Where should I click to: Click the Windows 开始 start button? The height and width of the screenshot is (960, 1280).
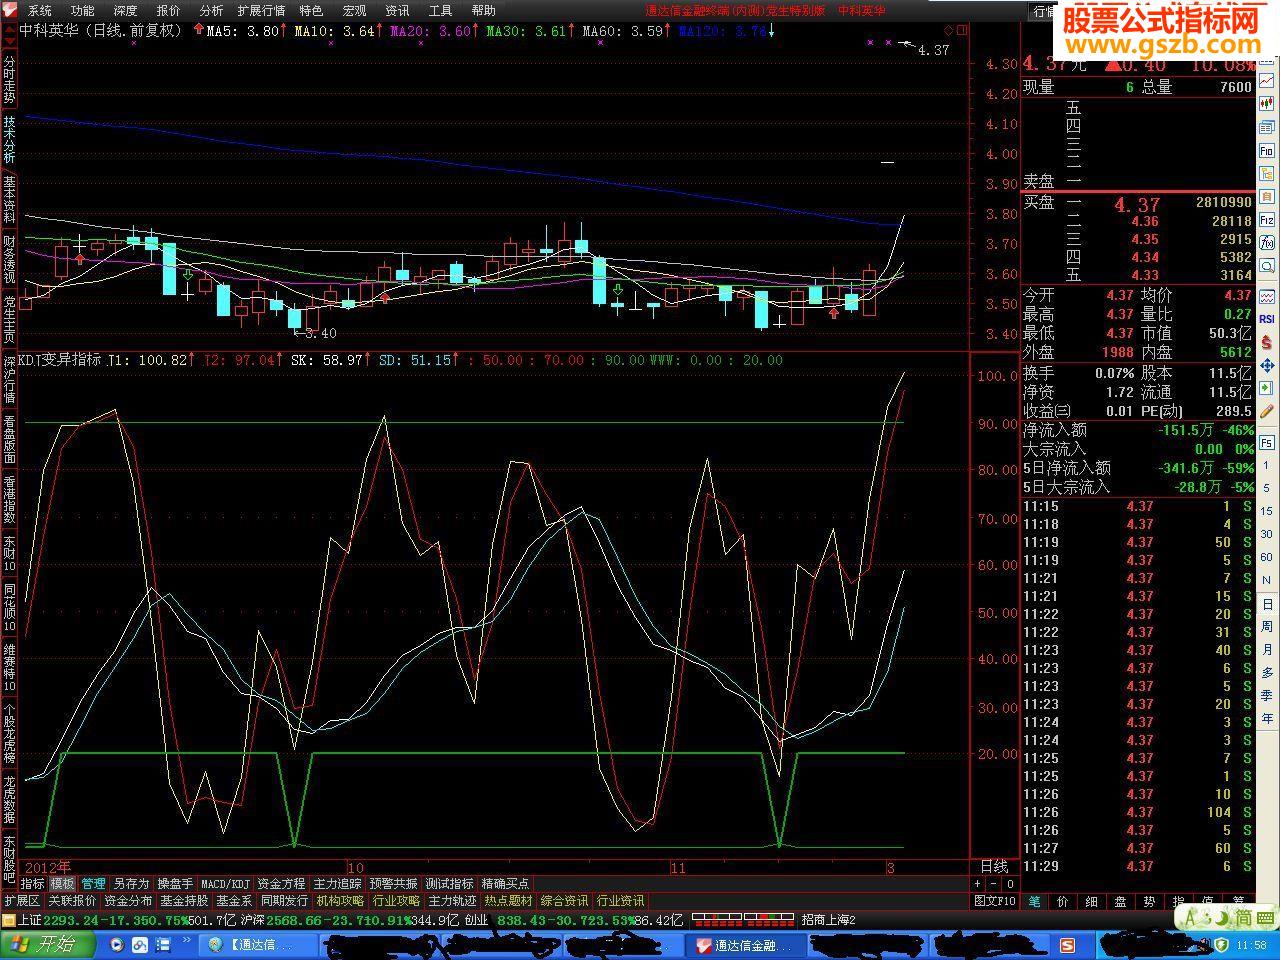[x=48, y=944]
